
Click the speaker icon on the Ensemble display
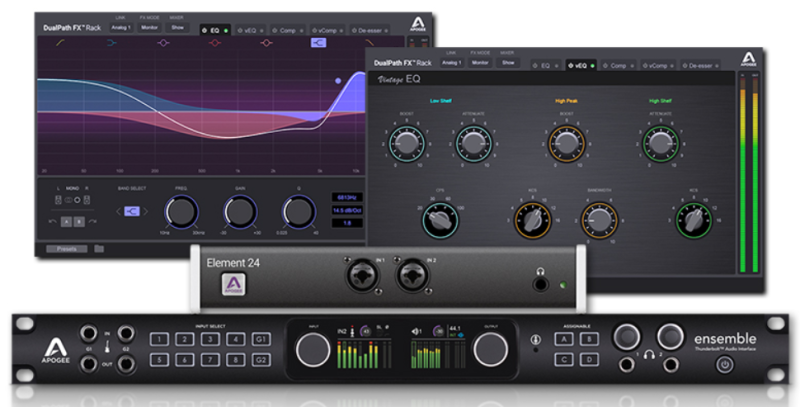coord(416,332)
